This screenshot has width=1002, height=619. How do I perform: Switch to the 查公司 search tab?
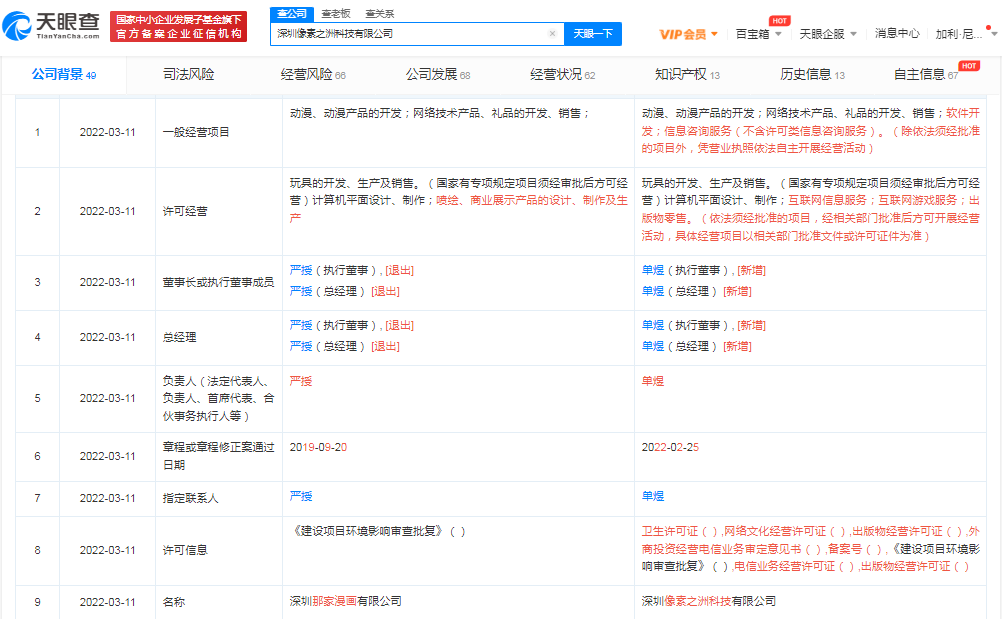(291, 13)
